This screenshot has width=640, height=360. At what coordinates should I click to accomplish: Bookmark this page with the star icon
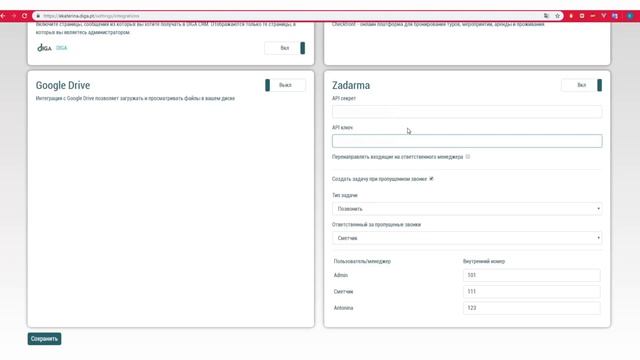557,16
